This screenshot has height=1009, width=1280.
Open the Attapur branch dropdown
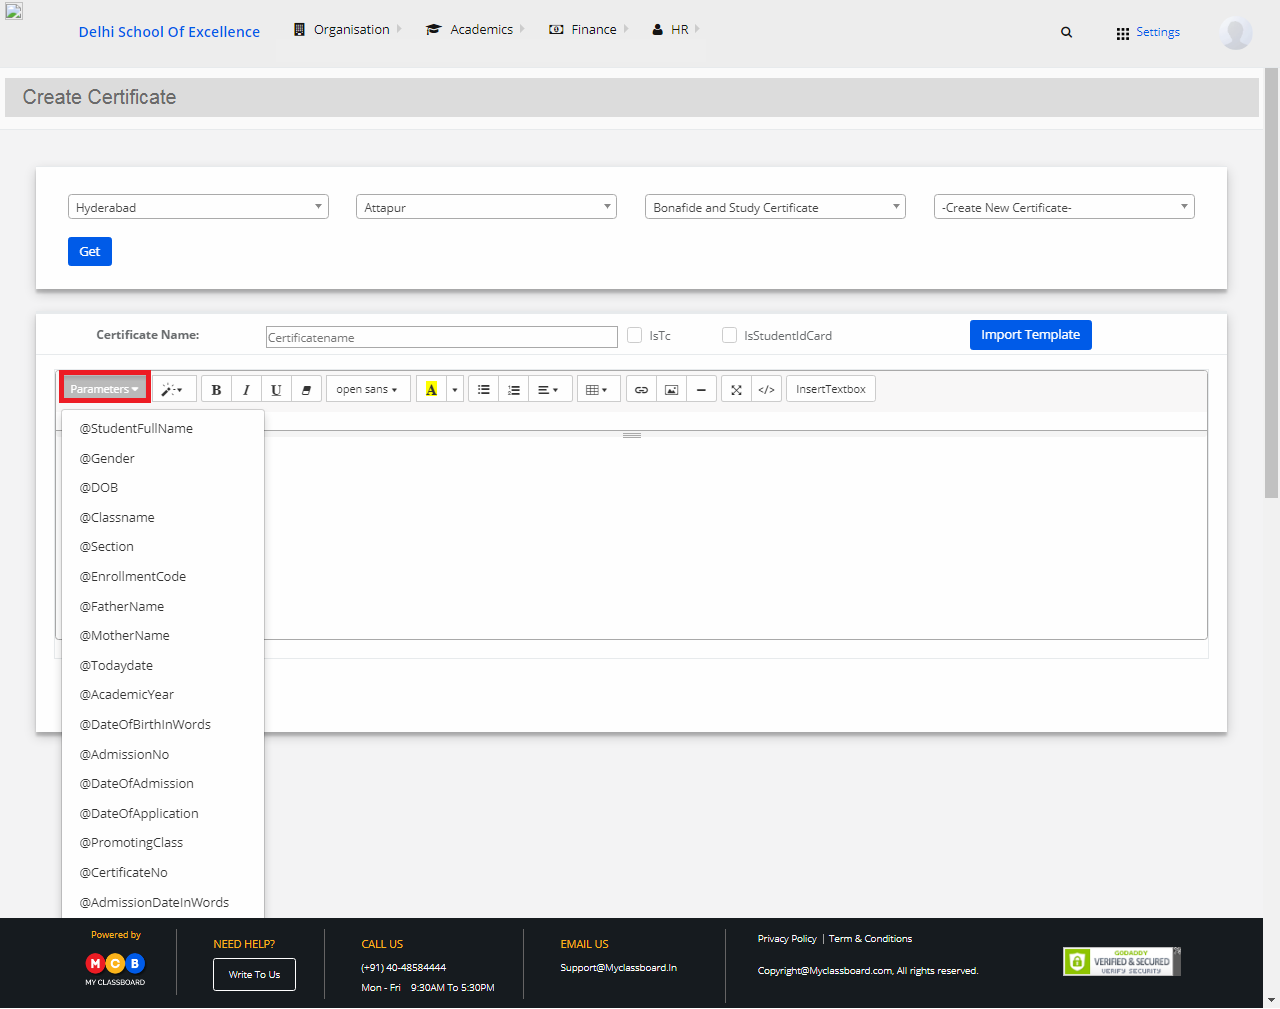tap(486, 207)
